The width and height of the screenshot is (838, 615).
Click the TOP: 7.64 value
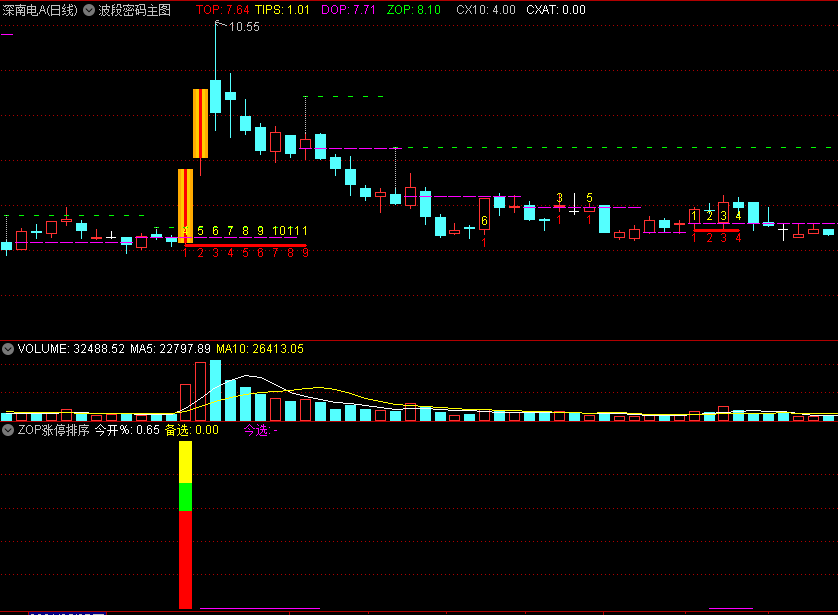(x=222, y=10)
